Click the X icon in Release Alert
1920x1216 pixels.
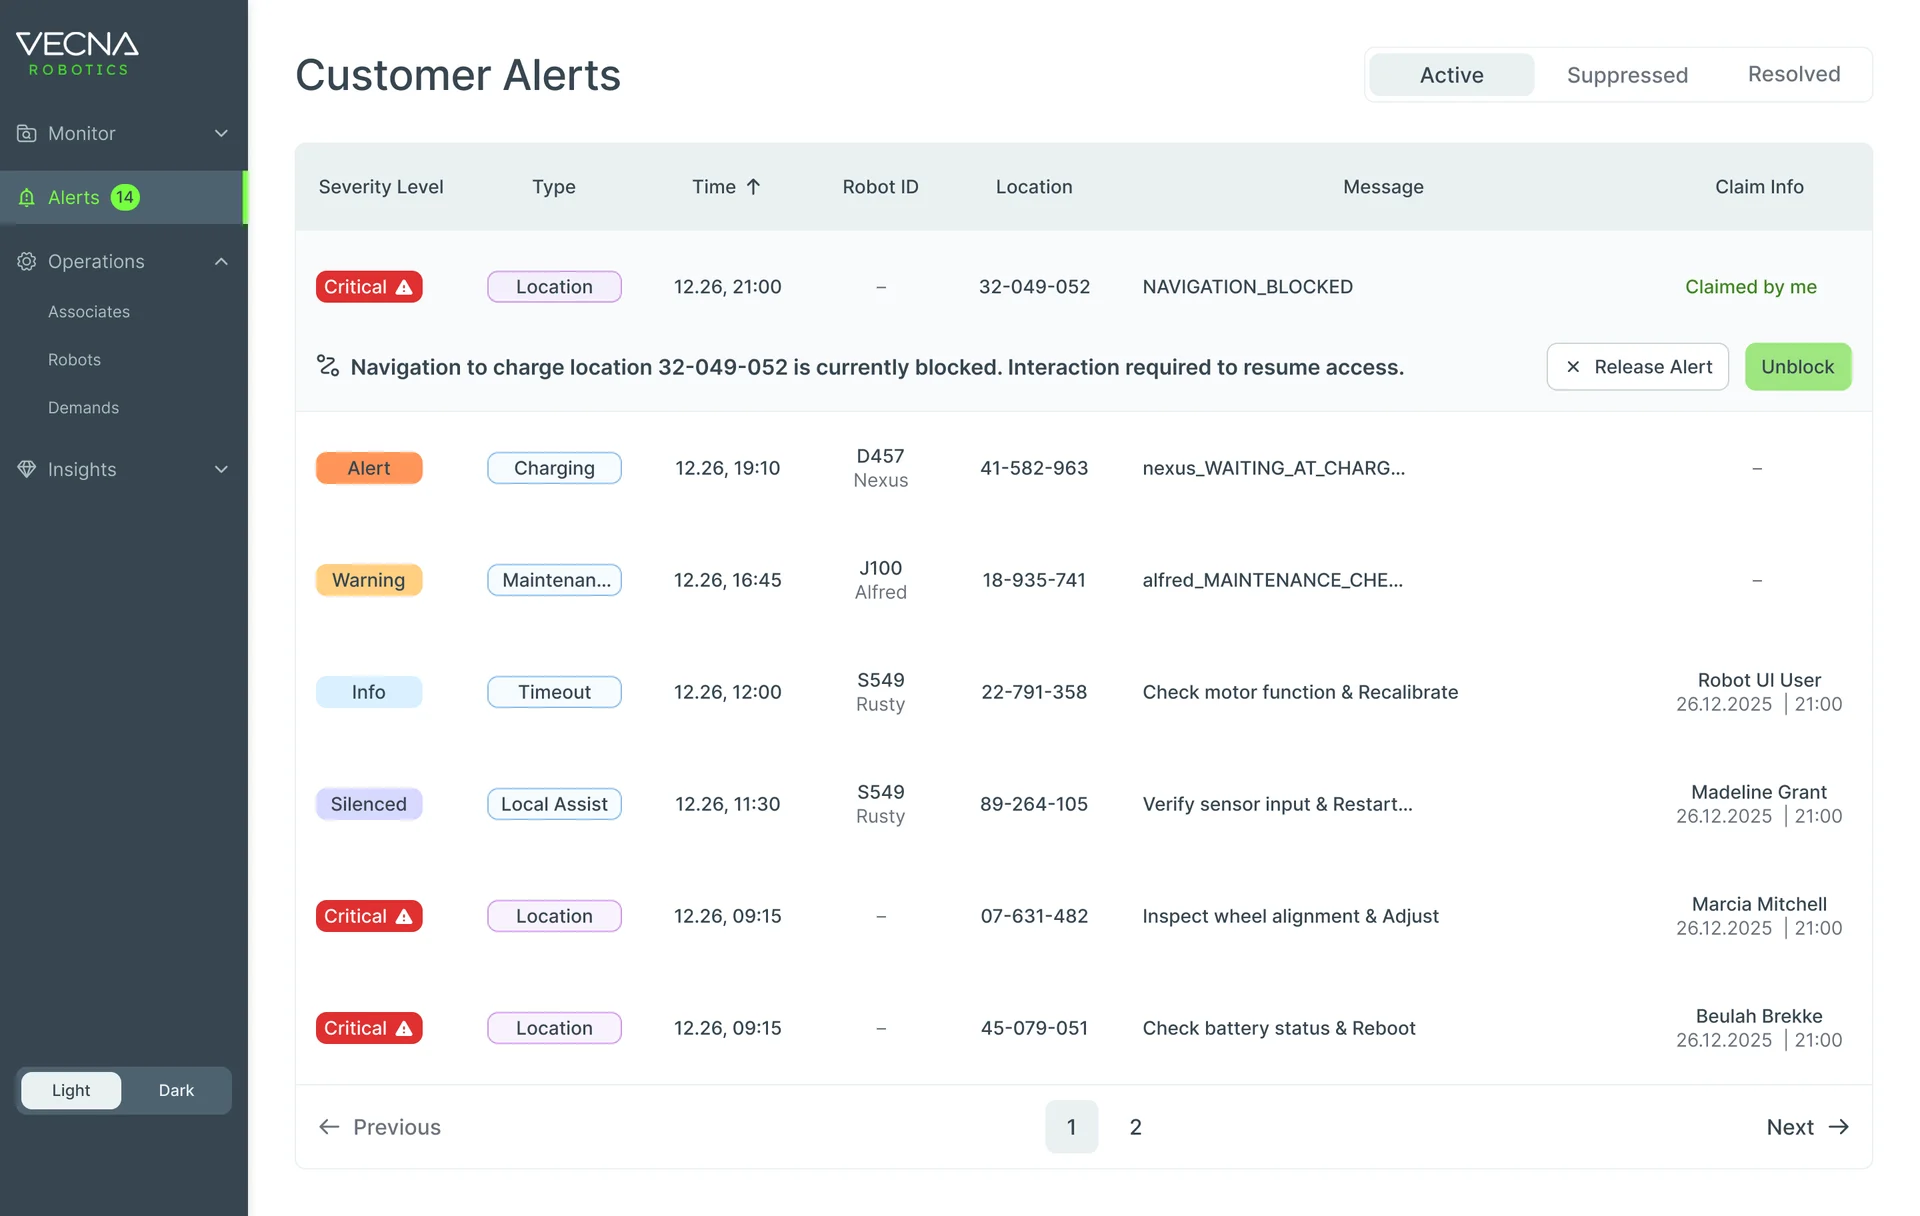coord(1573,367)
